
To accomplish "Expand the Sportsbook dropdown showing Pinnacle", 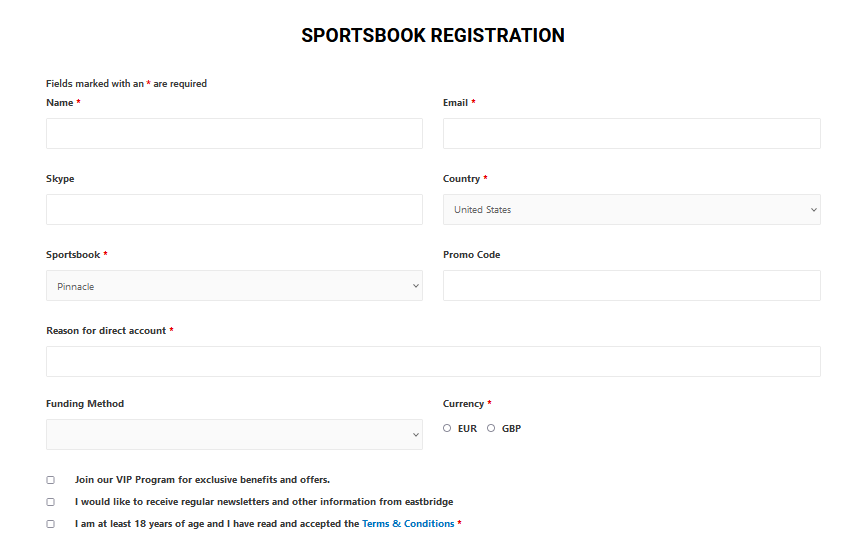I will [x=234, y=286].
